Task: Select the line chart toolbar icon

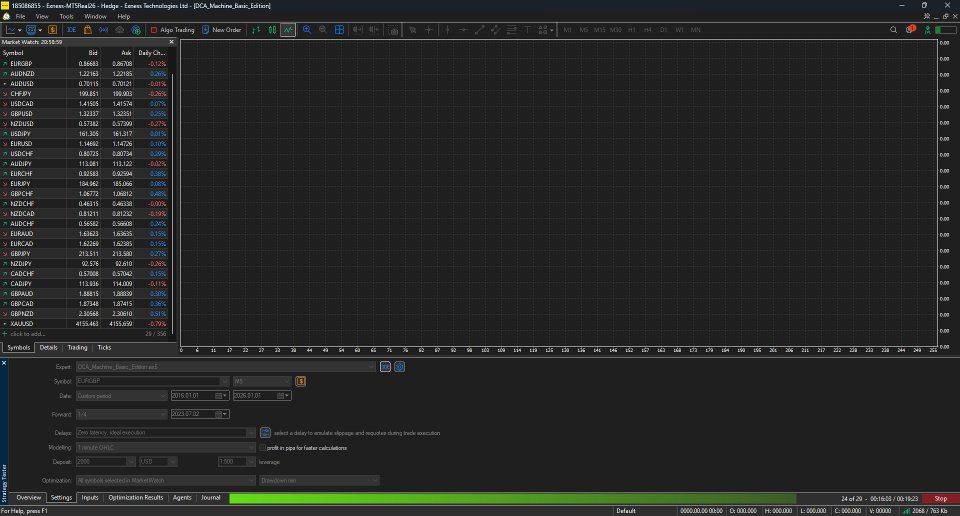Action: point(288,29)
